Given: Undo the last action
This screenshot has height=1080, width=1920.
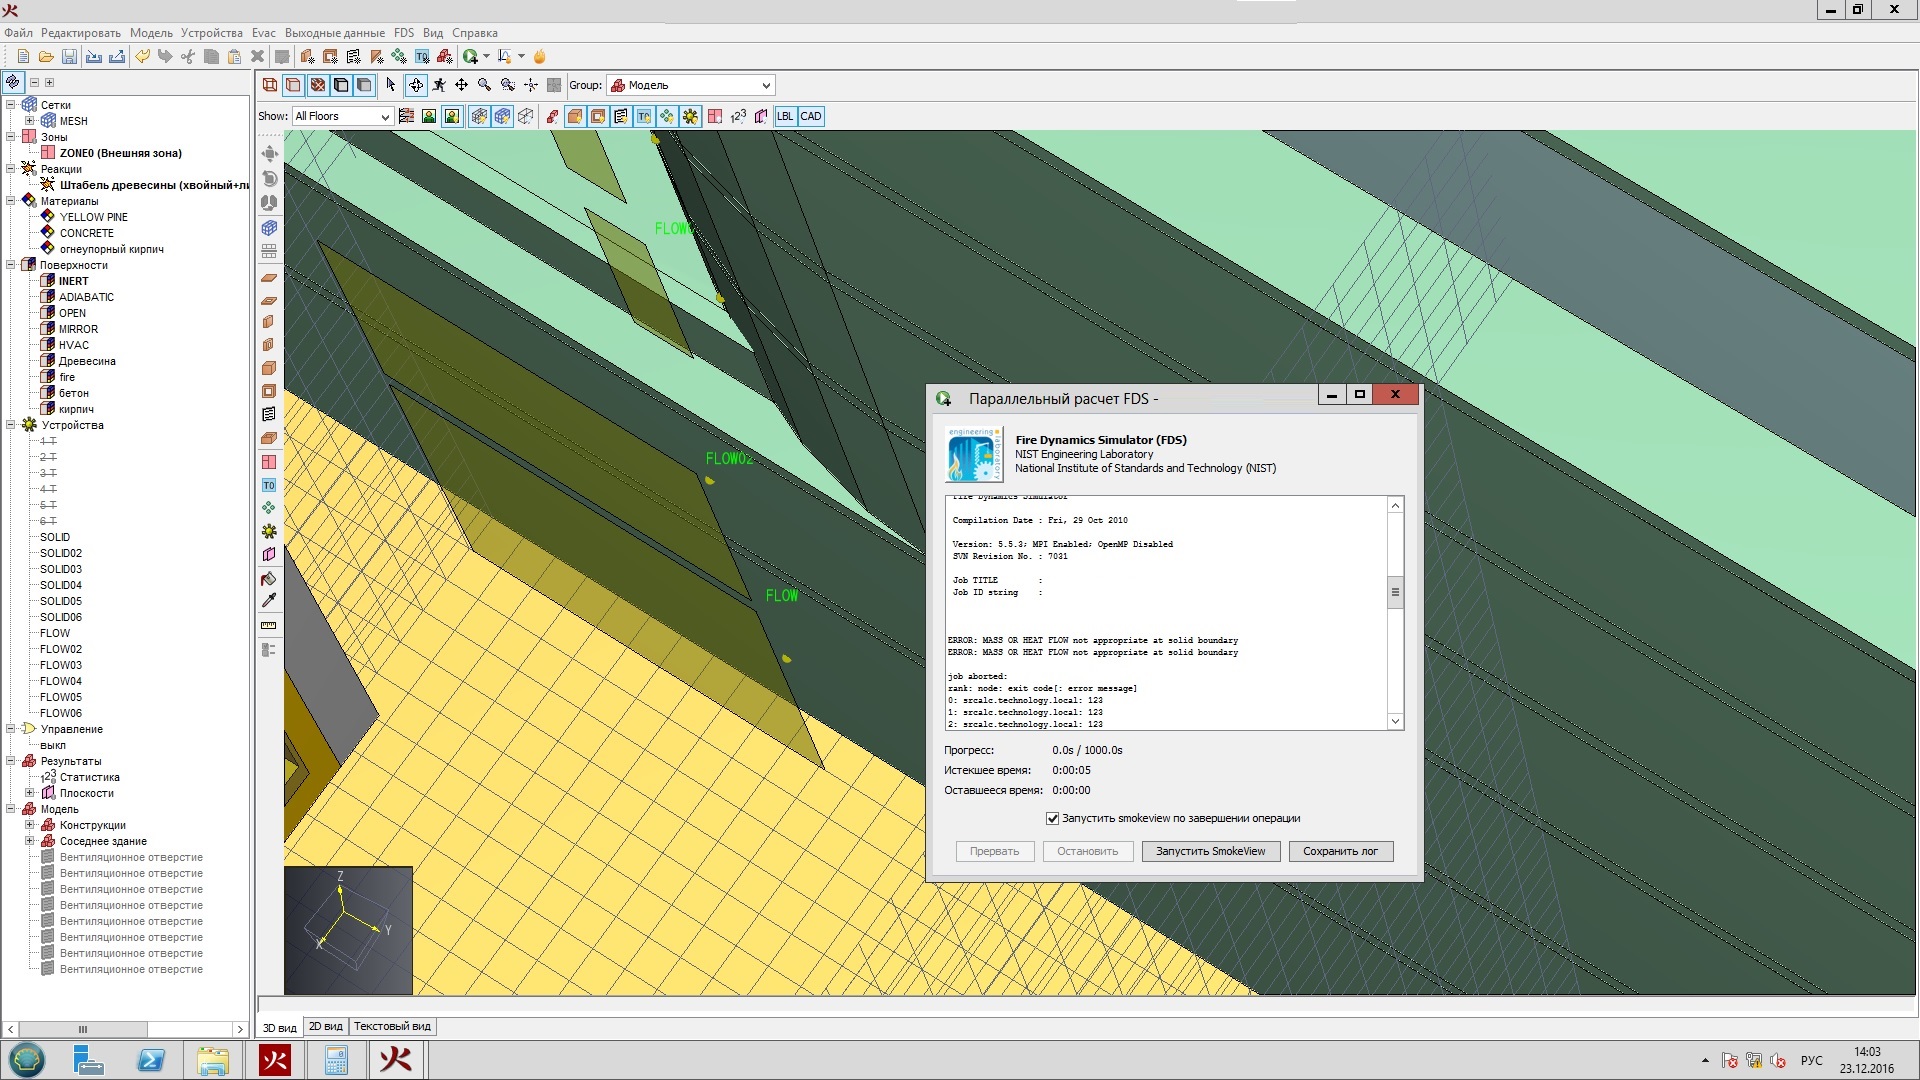Looking at the screenshot, I should click(143, 57).
